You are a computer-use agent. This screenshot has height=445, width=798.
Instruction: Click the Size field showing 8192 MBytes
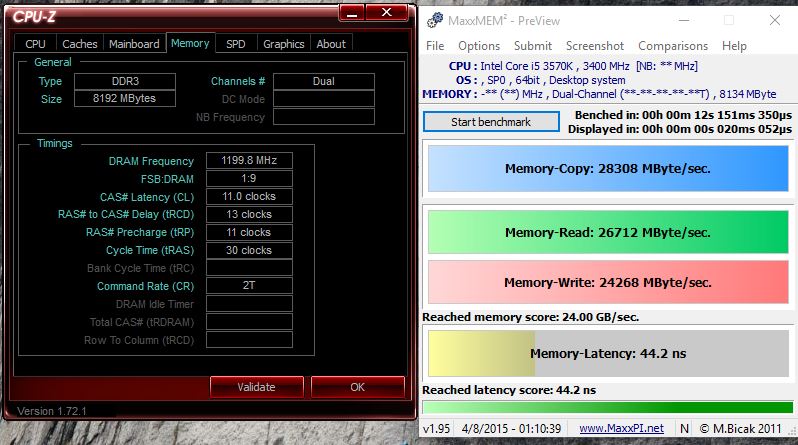click(125, 98)
